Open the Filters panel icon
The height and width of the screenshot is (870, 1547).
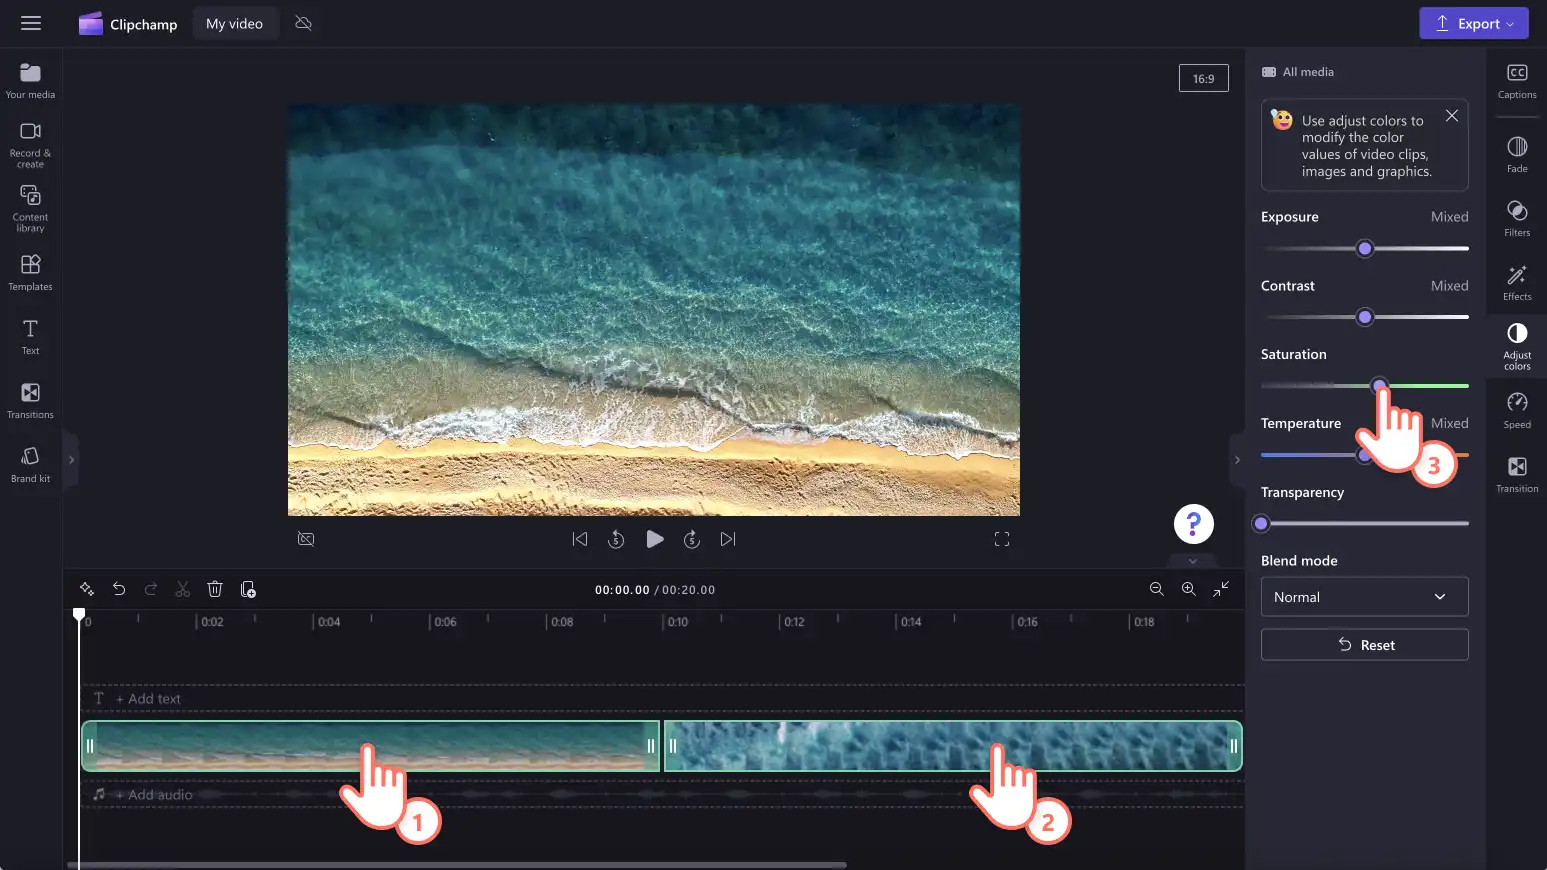pos(1516,218)
